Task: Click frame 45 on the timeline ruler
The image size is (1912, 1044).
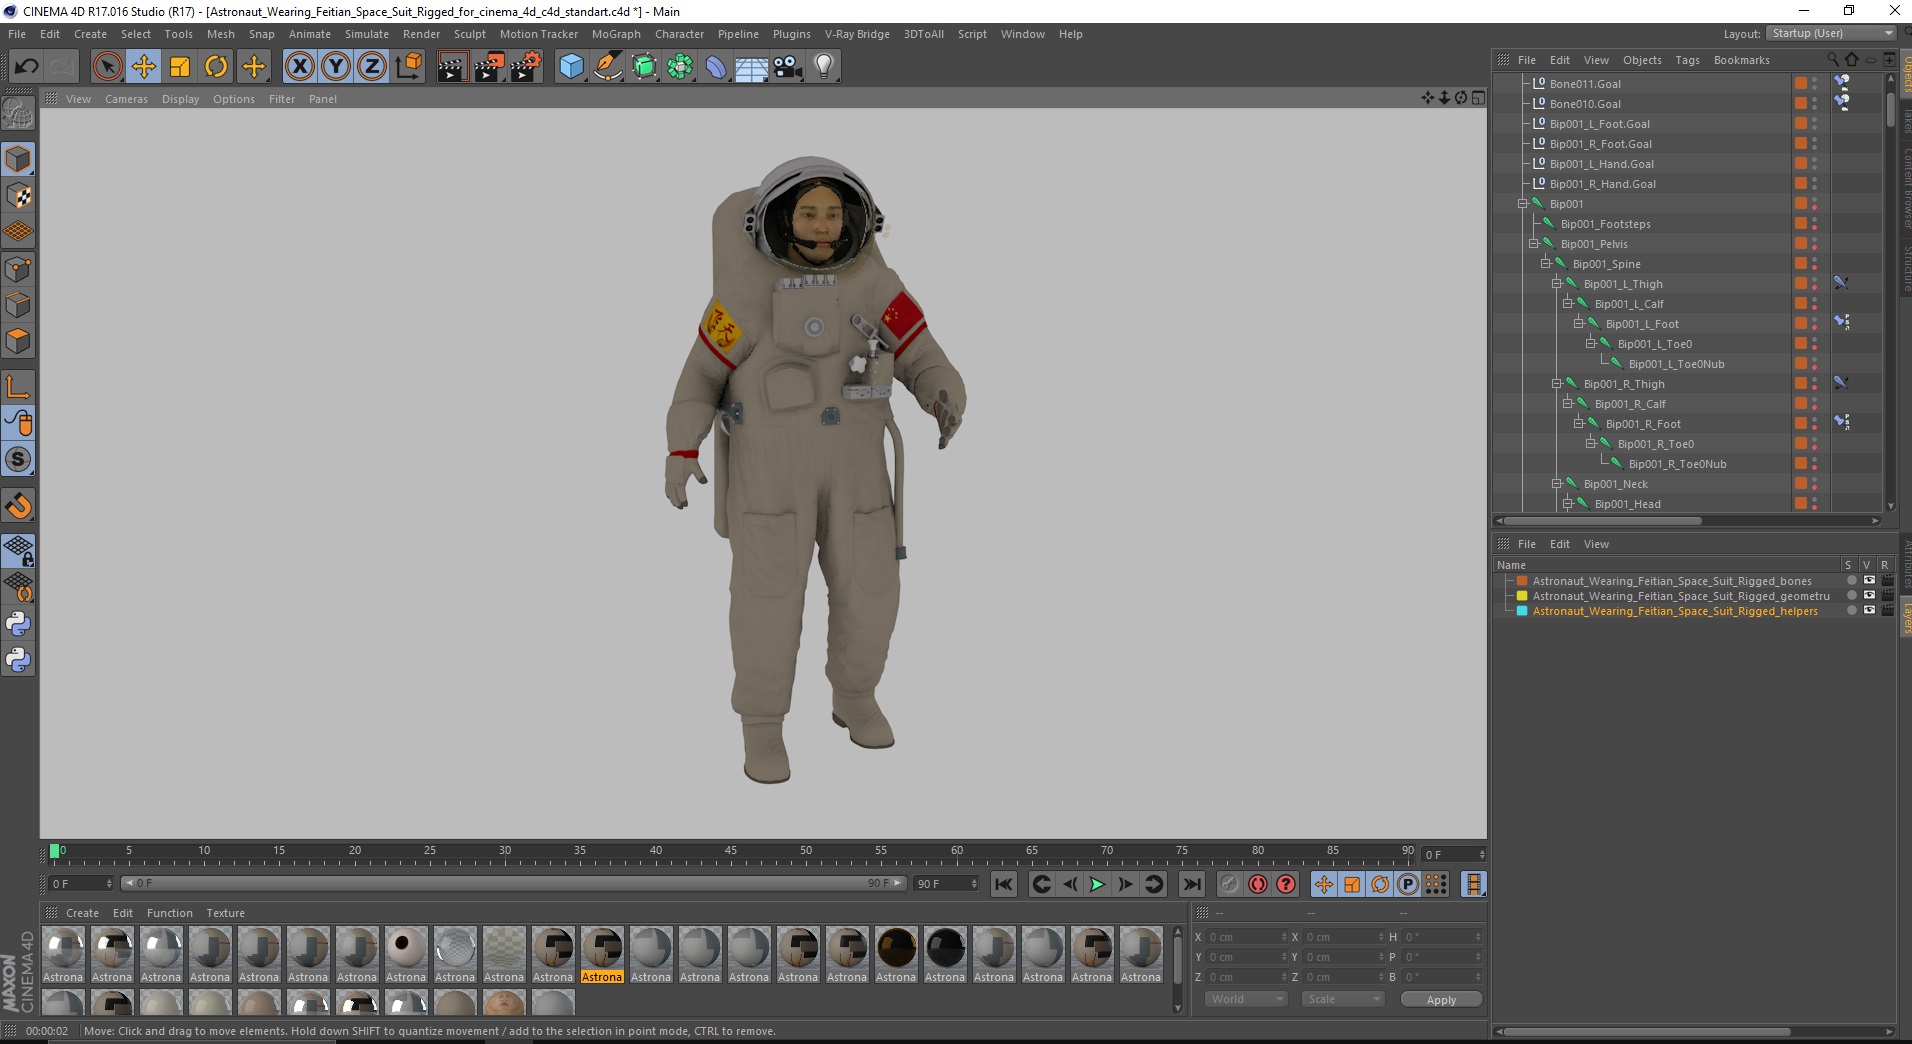Action: (731, 852)
